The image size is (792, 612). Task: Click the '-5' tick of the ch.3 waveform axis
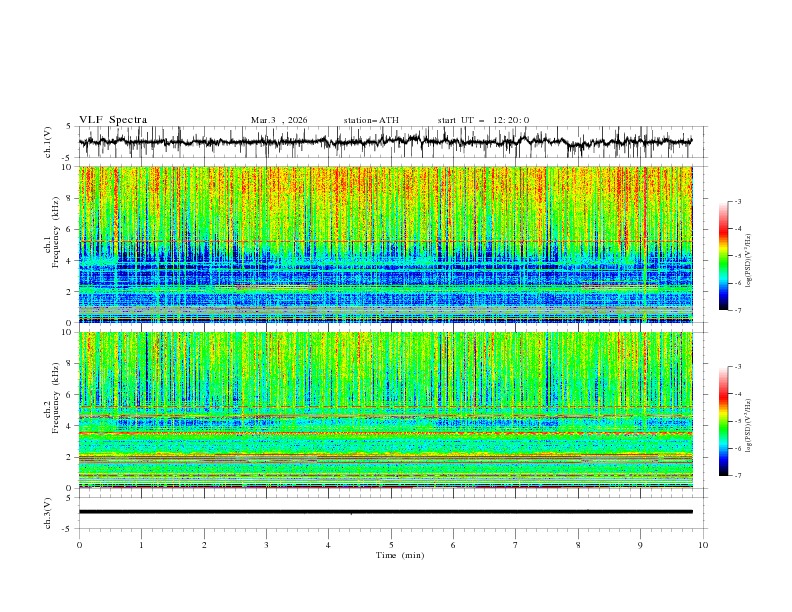(x=68, y=529)
